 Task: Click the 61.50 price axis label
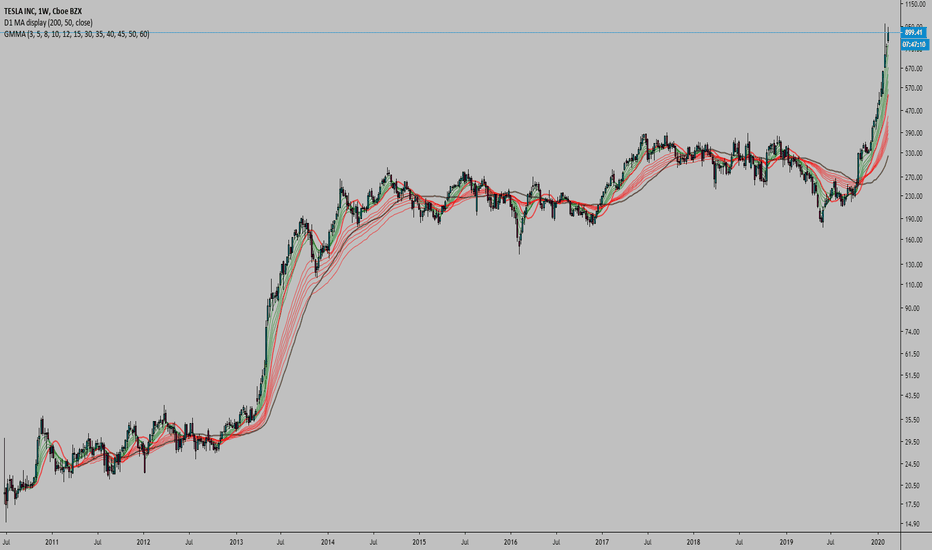click(x=912, y=354)
